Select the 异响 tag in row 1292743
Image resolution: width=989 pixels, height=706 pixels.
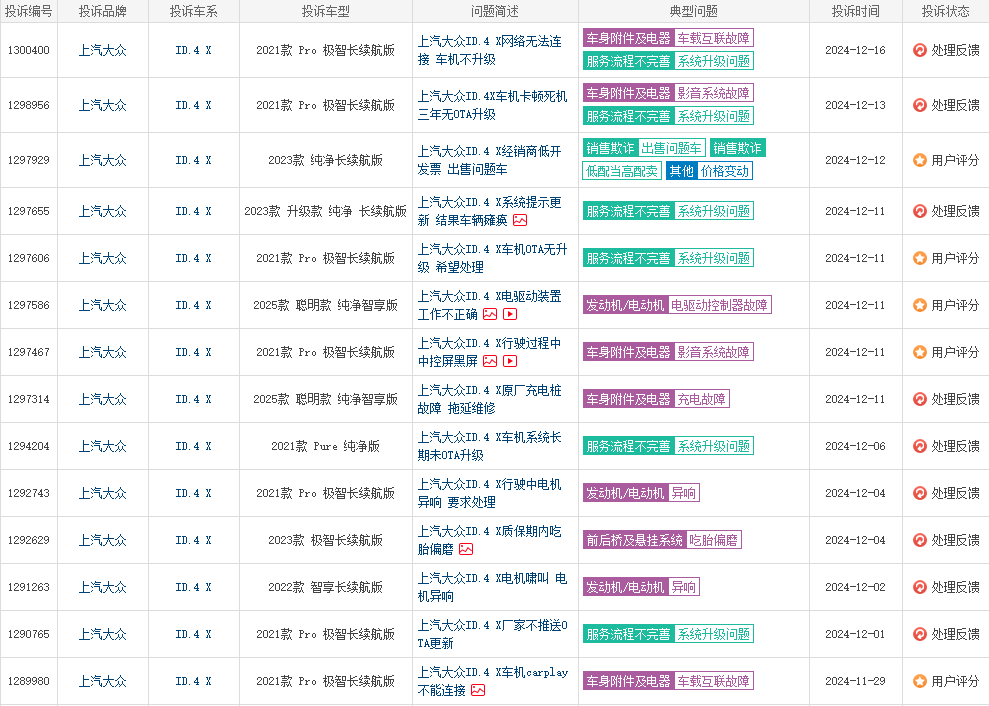(684, 493)
